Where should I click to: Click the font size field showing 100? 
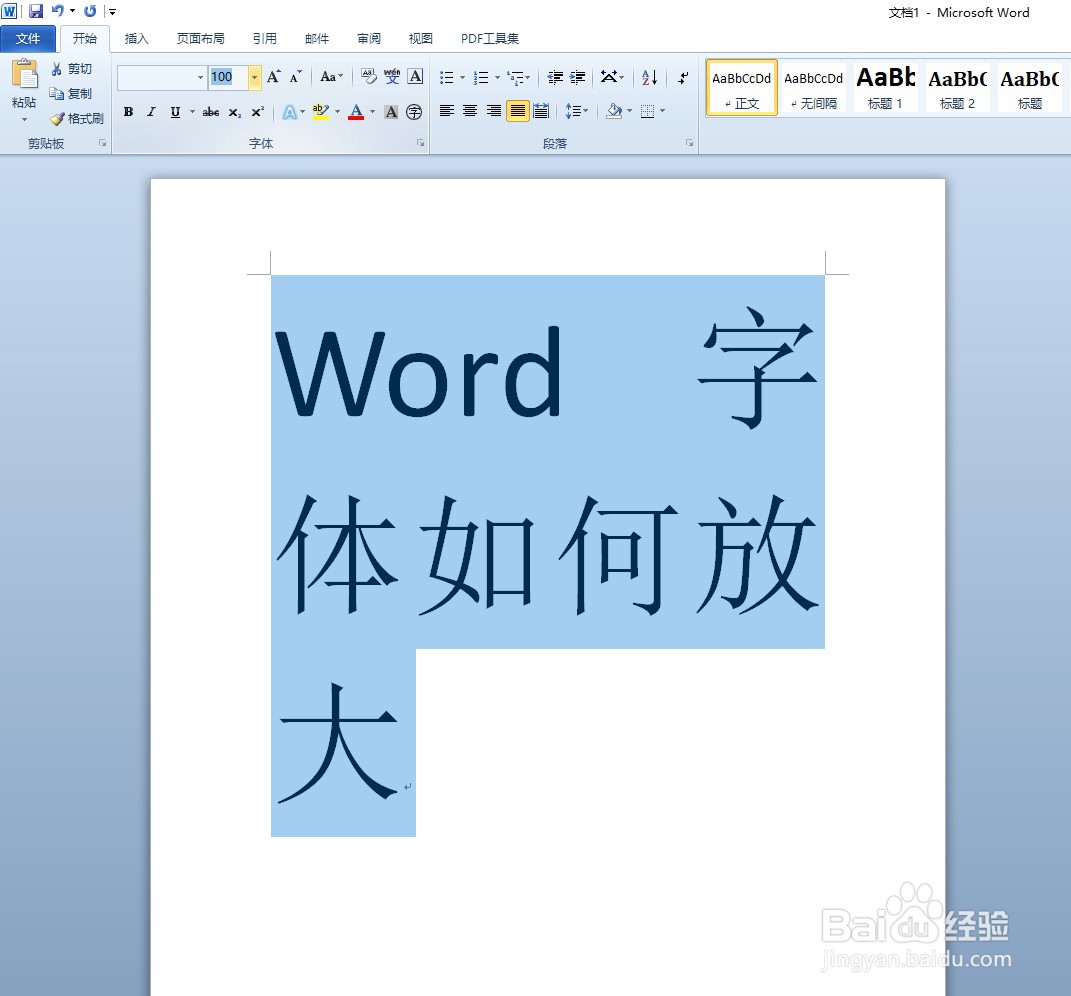pos(228,77)
